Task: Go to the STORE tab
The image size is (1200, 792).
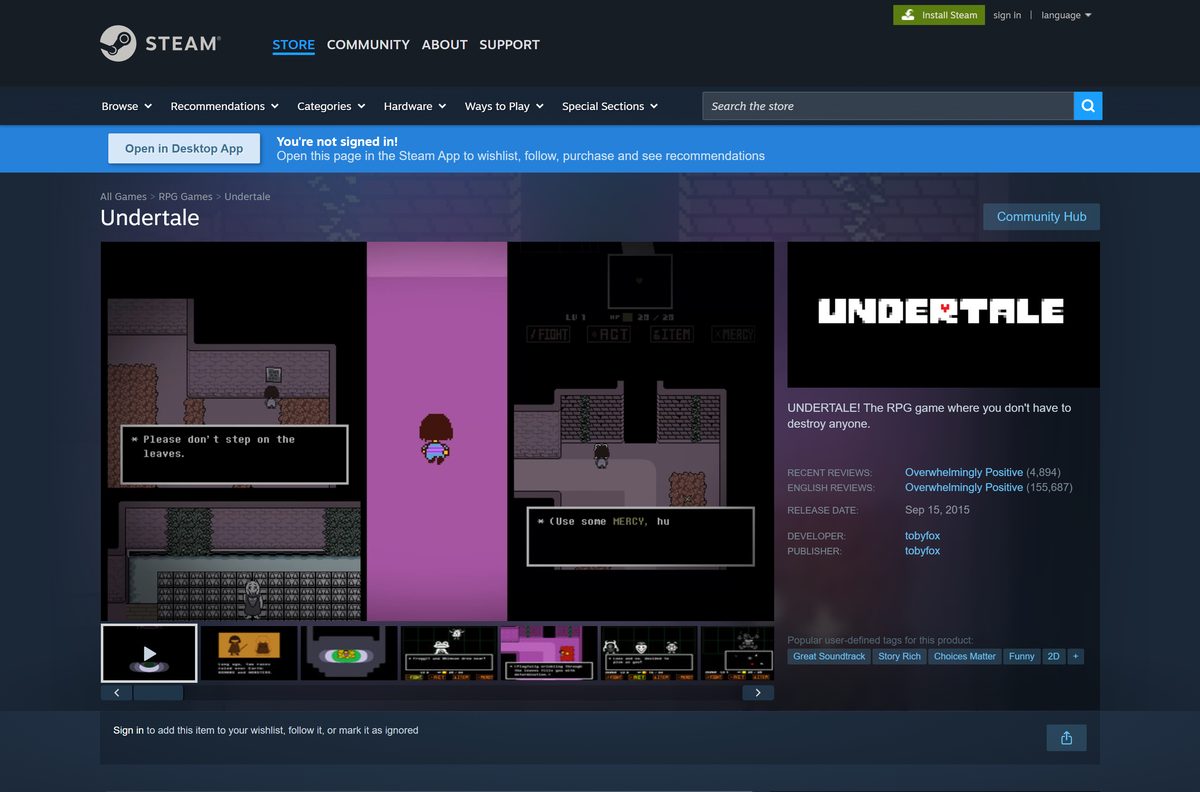Action: (x=293, y=44)
